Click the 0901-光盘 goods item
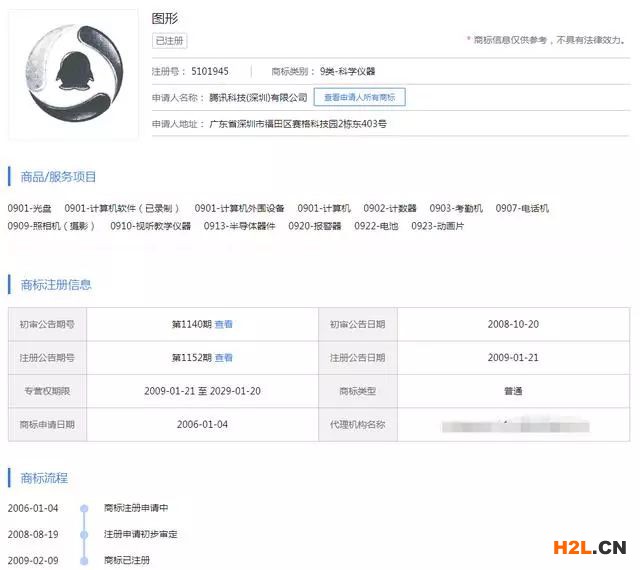This screenshot has height=570, width=640. 30,209
